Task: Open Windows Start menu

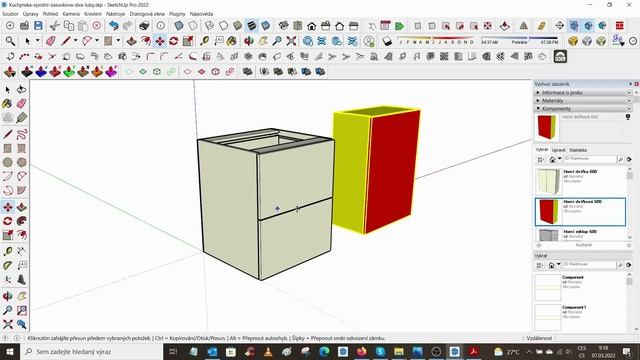Action: (x=10, y=351)
